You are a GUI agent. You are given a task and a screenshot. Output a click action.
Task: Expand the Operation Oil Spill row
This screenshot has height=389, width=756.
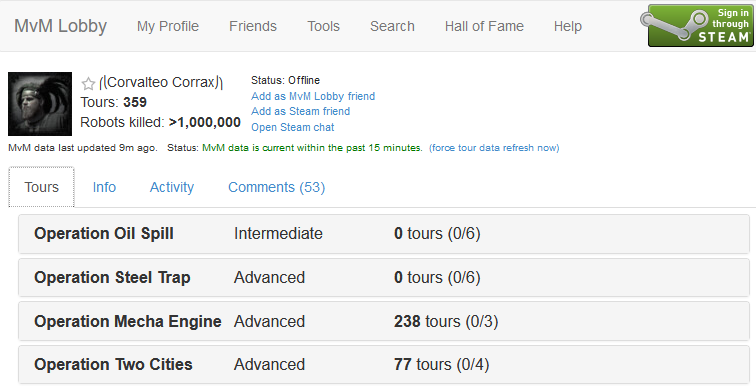pyautogui.click(x=384, y=234)
